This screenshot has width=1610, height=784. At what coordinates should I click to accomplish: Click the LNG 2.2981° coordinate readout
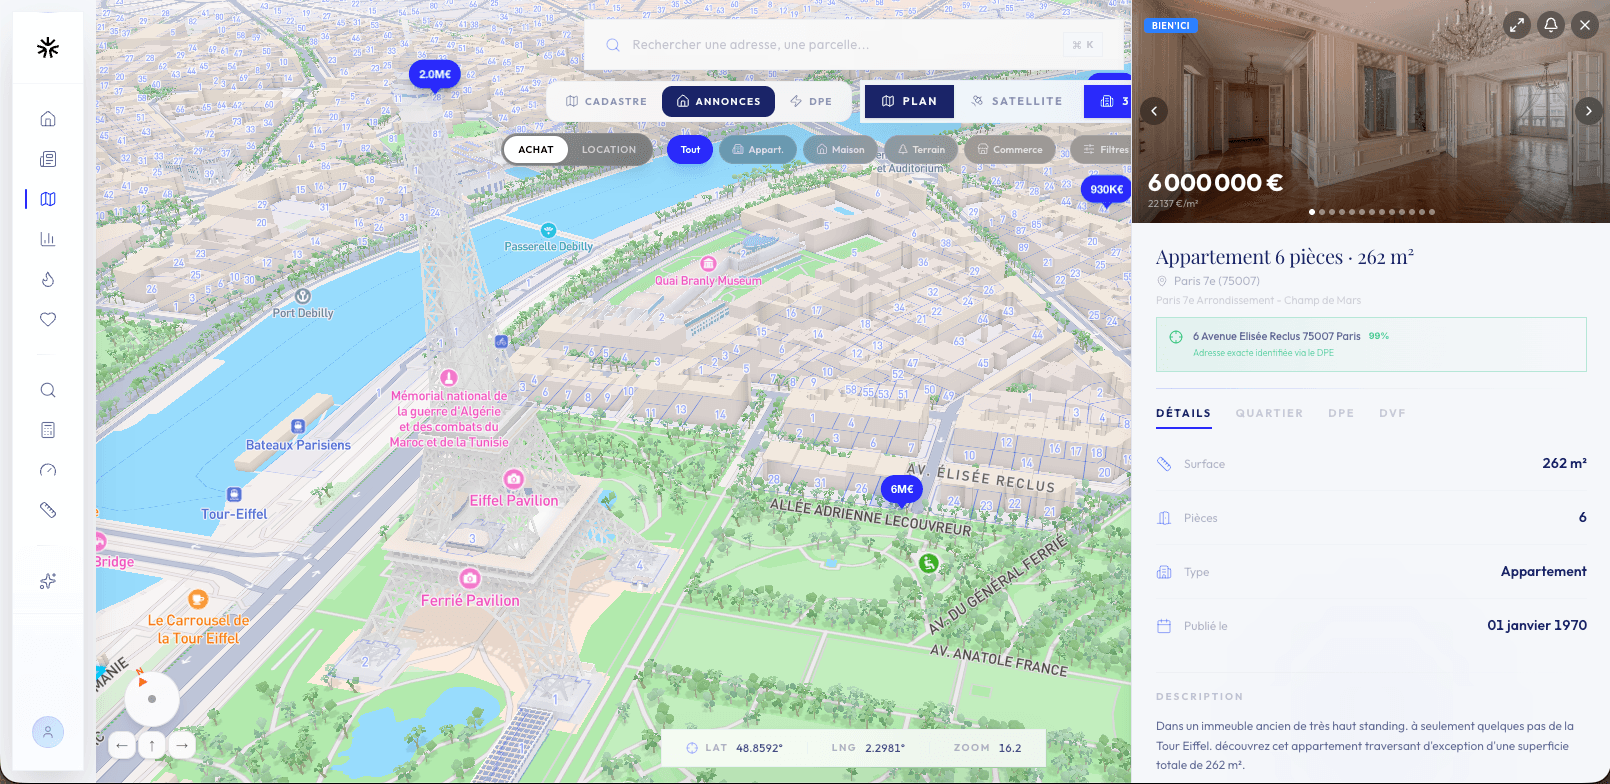pyautogui.click(x=868, y=748)
